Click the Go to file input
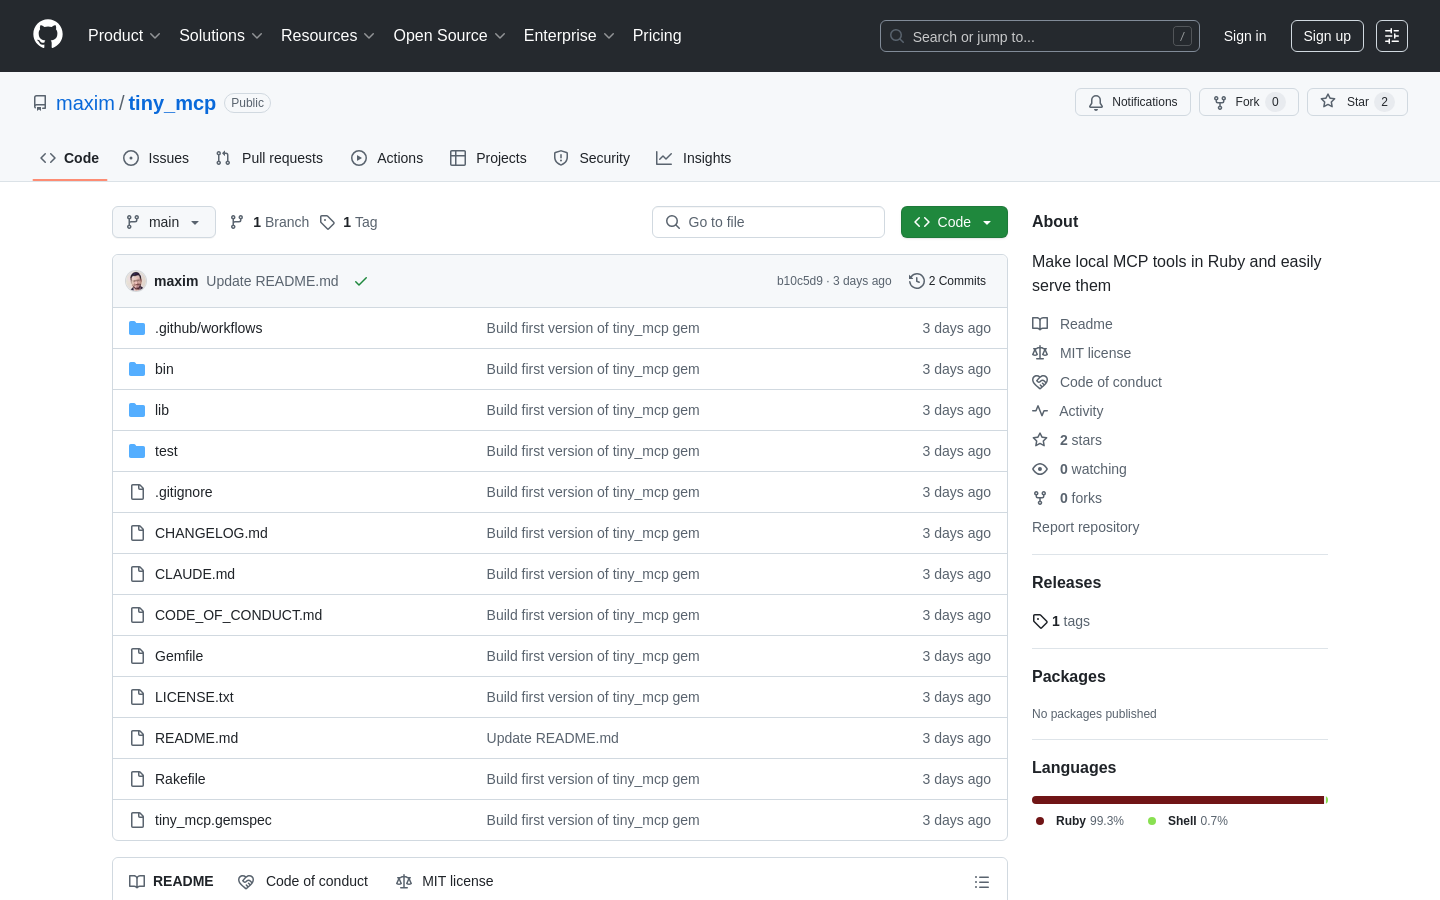 point(768,222)
